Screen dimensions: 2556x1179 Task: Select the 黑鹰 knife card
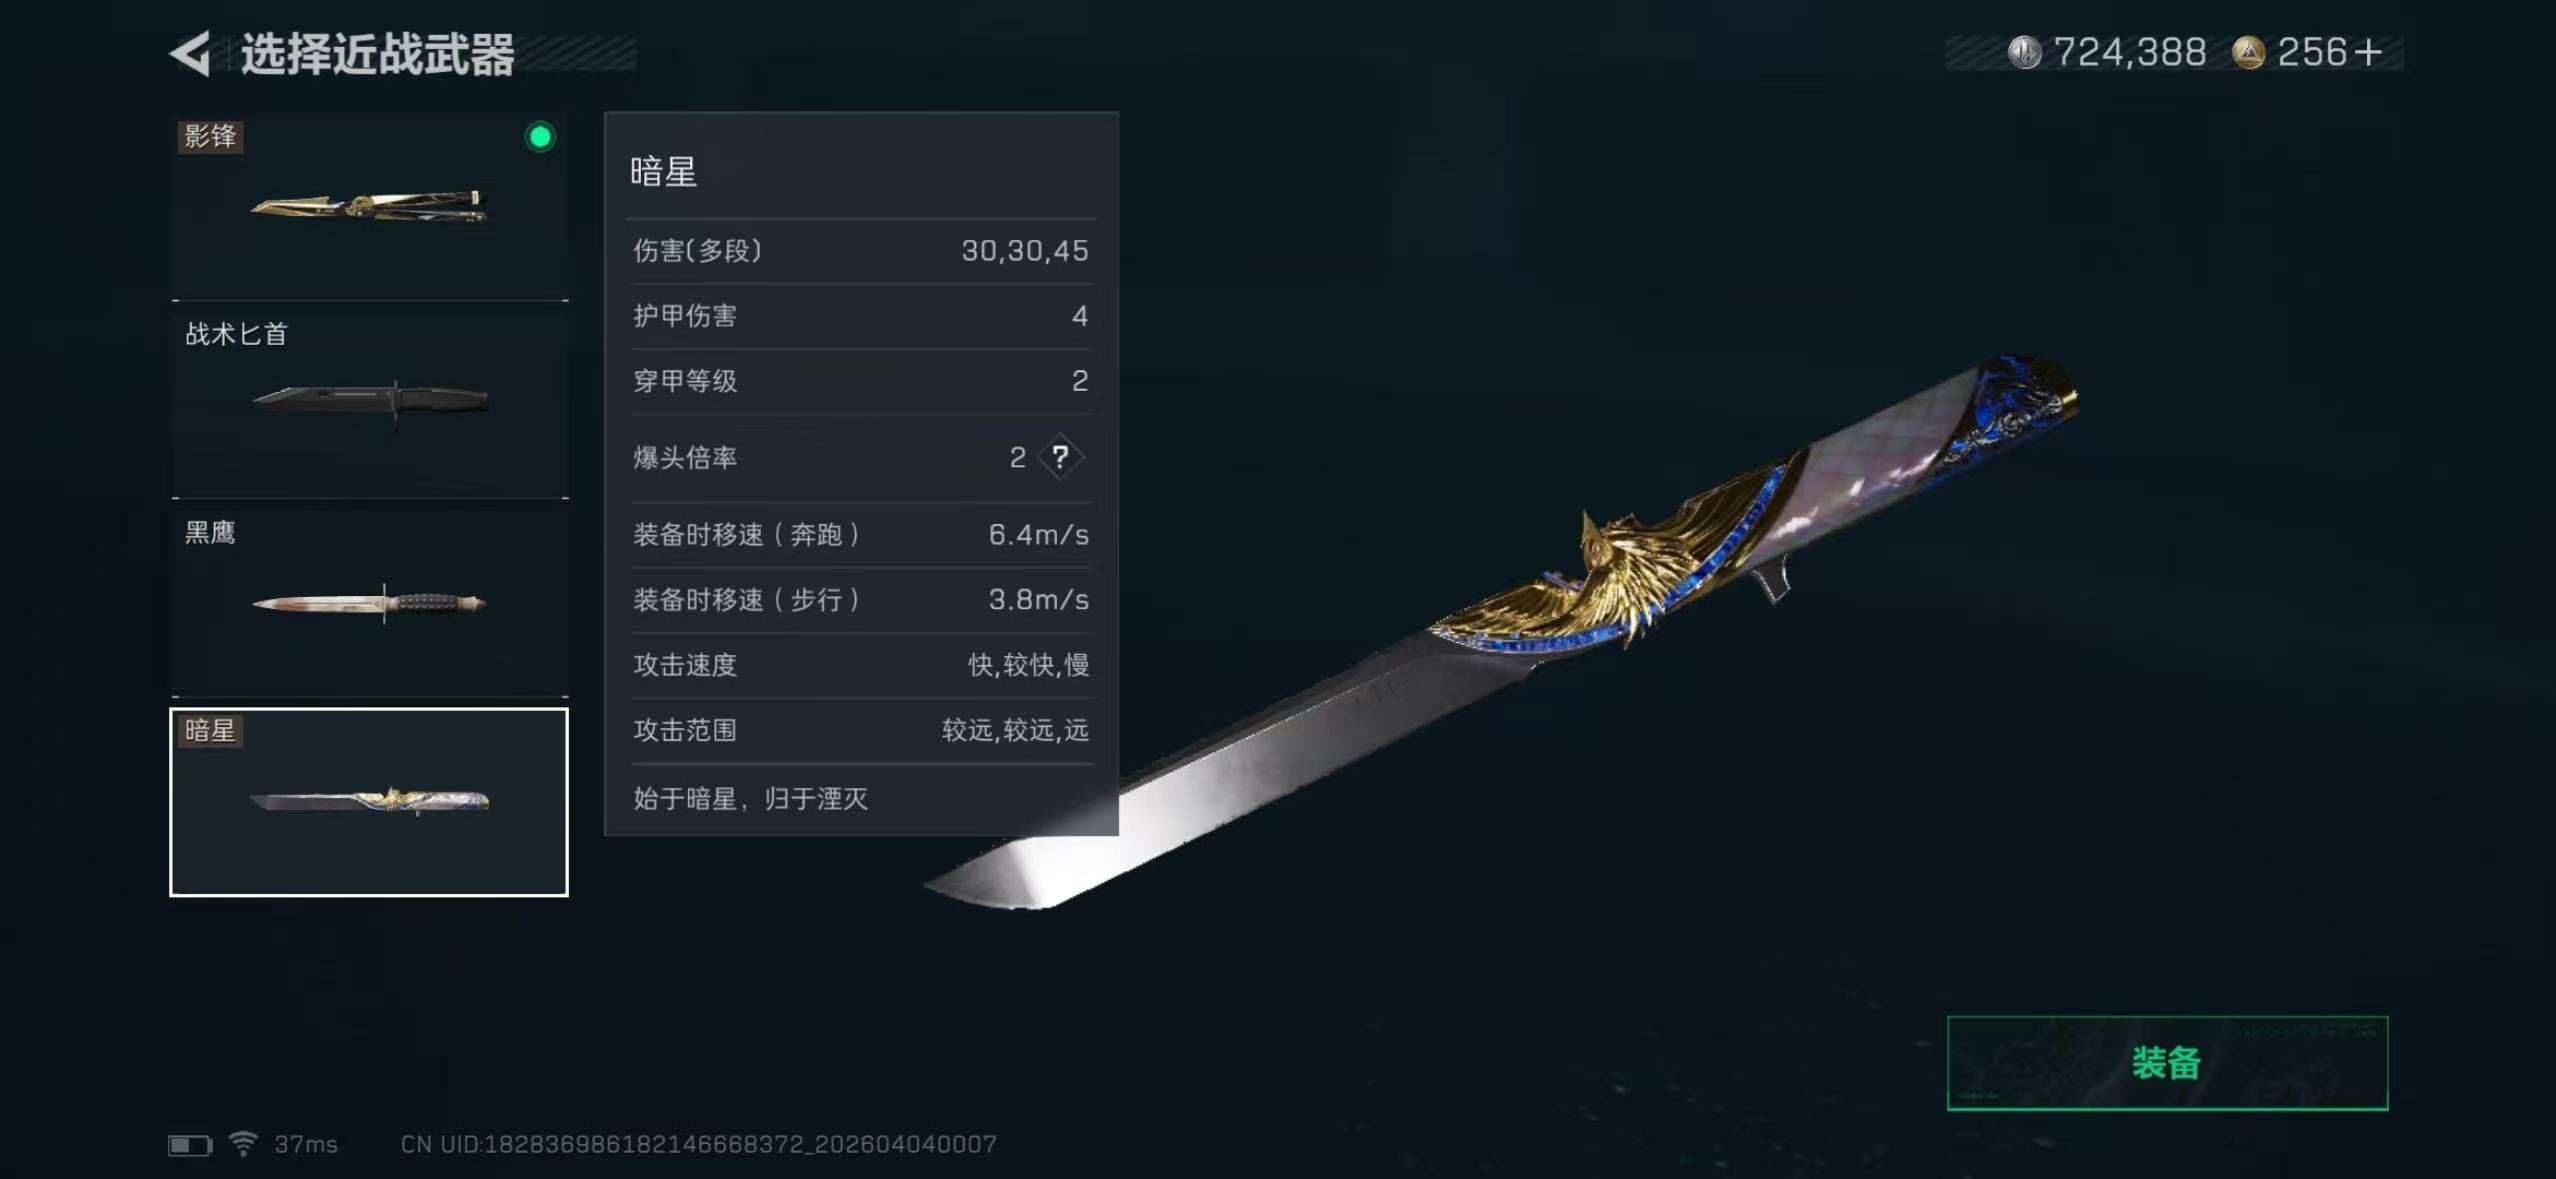click(370, 603)
